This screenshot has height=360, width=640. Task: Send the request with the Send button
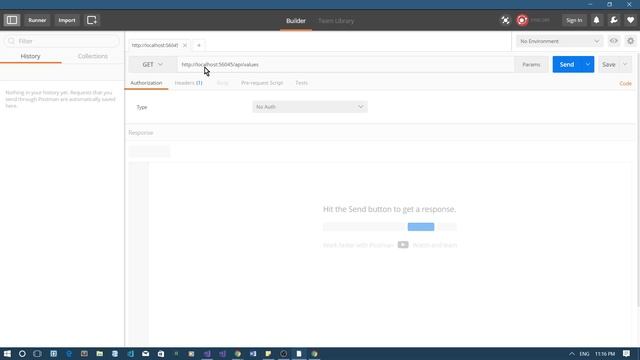tap(567, 64)
